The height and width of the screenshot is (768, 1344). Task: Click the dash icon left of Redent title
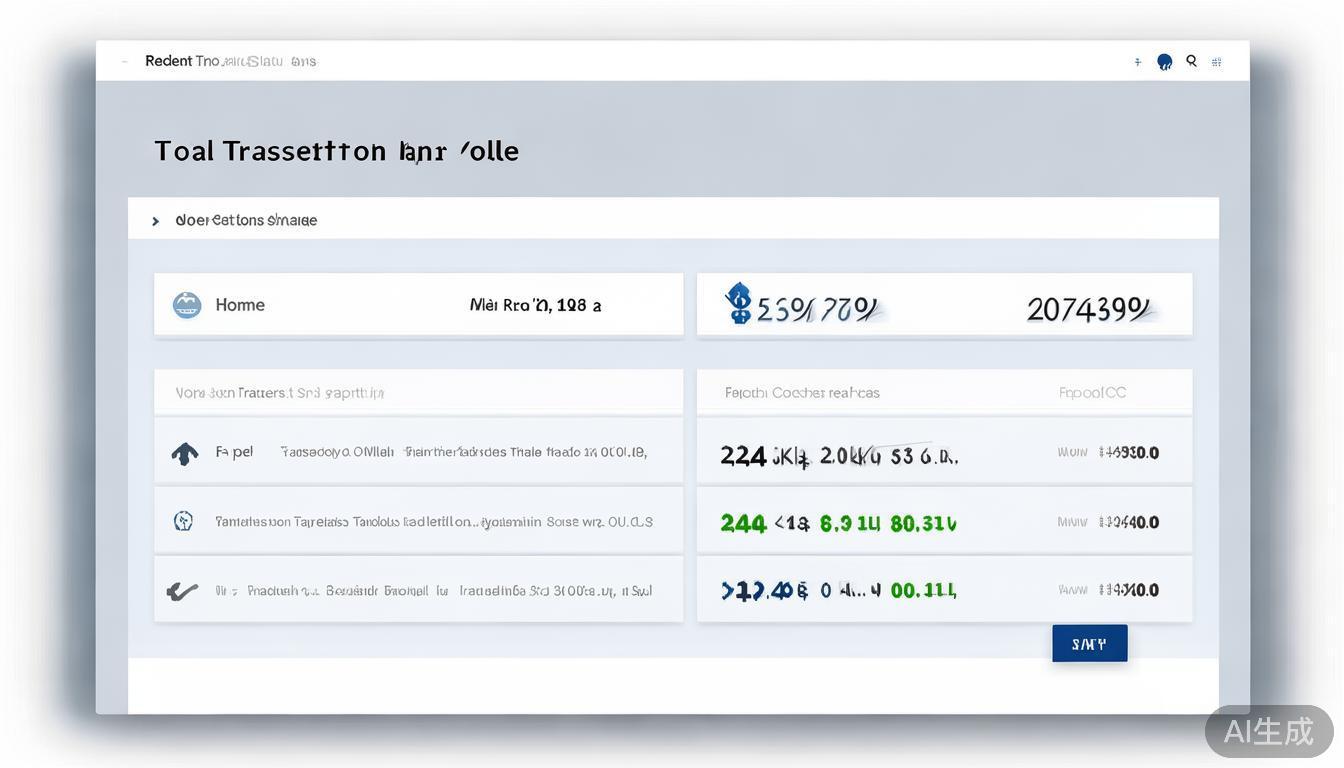pos(124,62)
